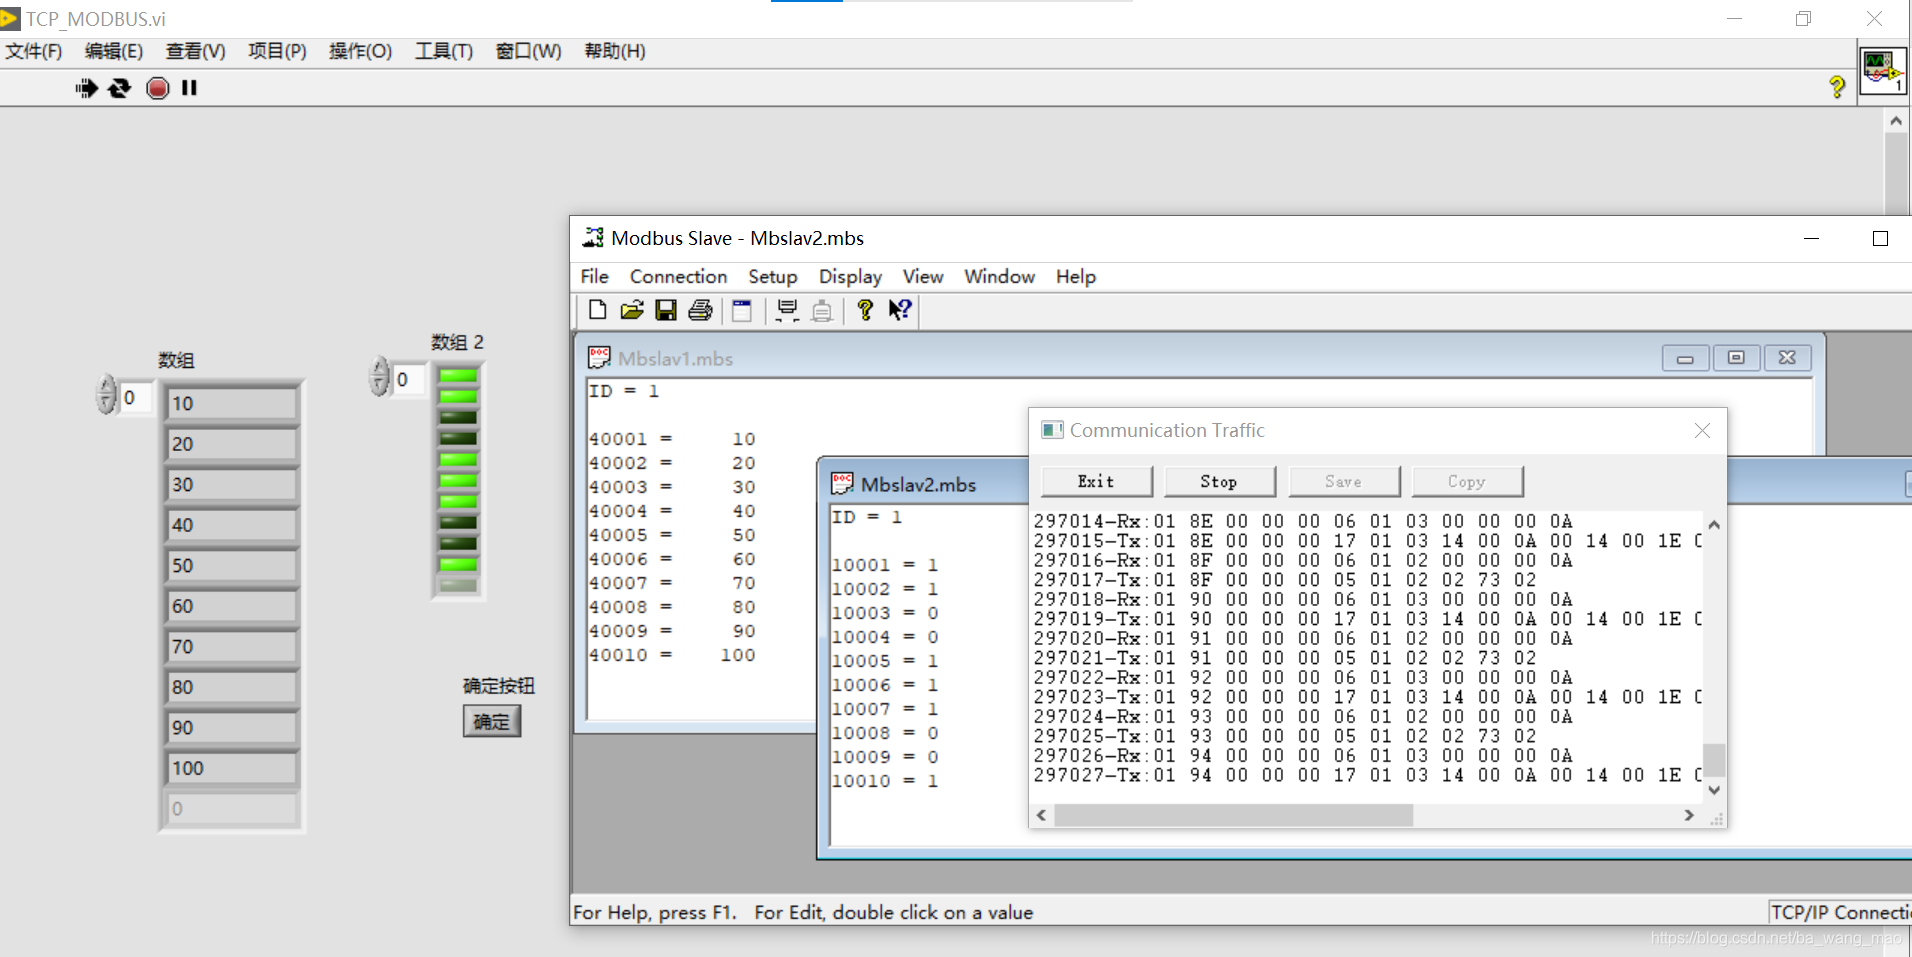Open the Connection menu in Modbus Slave
Image resolution: width=1912 pixels, height=957 pixels.
coord(678,276)
